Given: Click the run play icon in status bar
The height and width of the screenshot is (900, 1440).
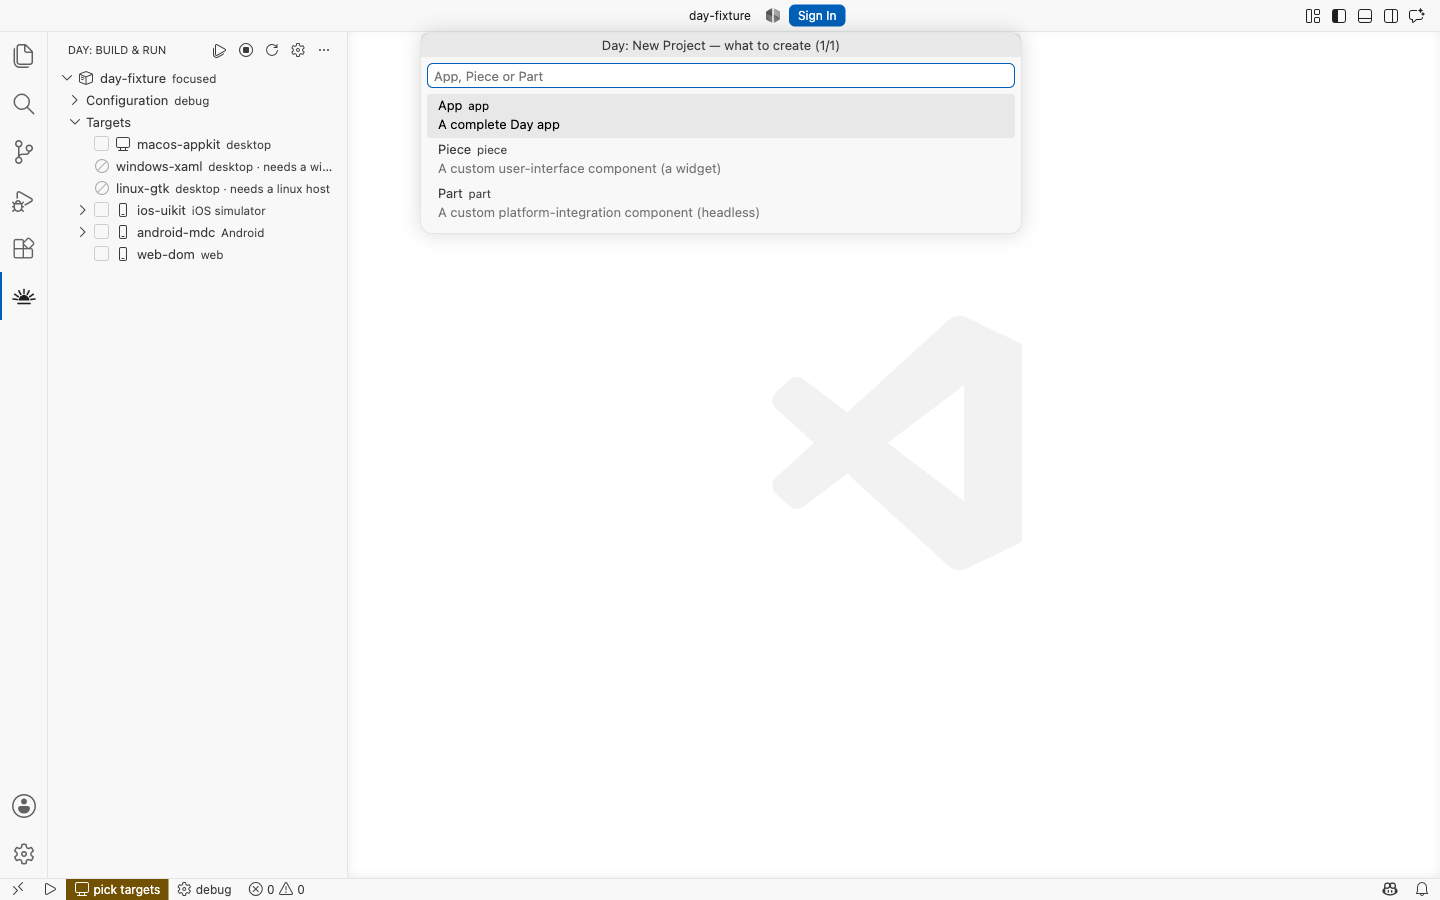Looking at the screenshot, I should point(50,889).
